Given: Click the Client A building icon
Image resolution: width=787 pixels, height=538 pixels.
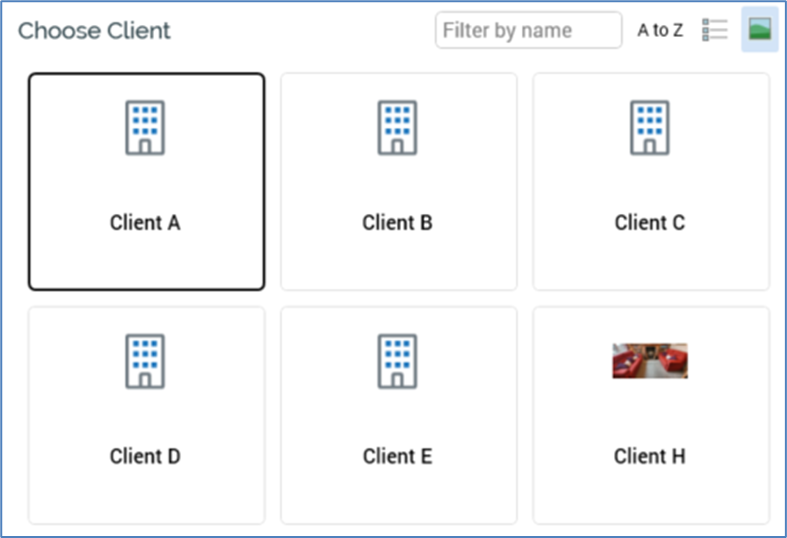Looking at the screenshot, I should pyautogui.click(x=145, y=127).
